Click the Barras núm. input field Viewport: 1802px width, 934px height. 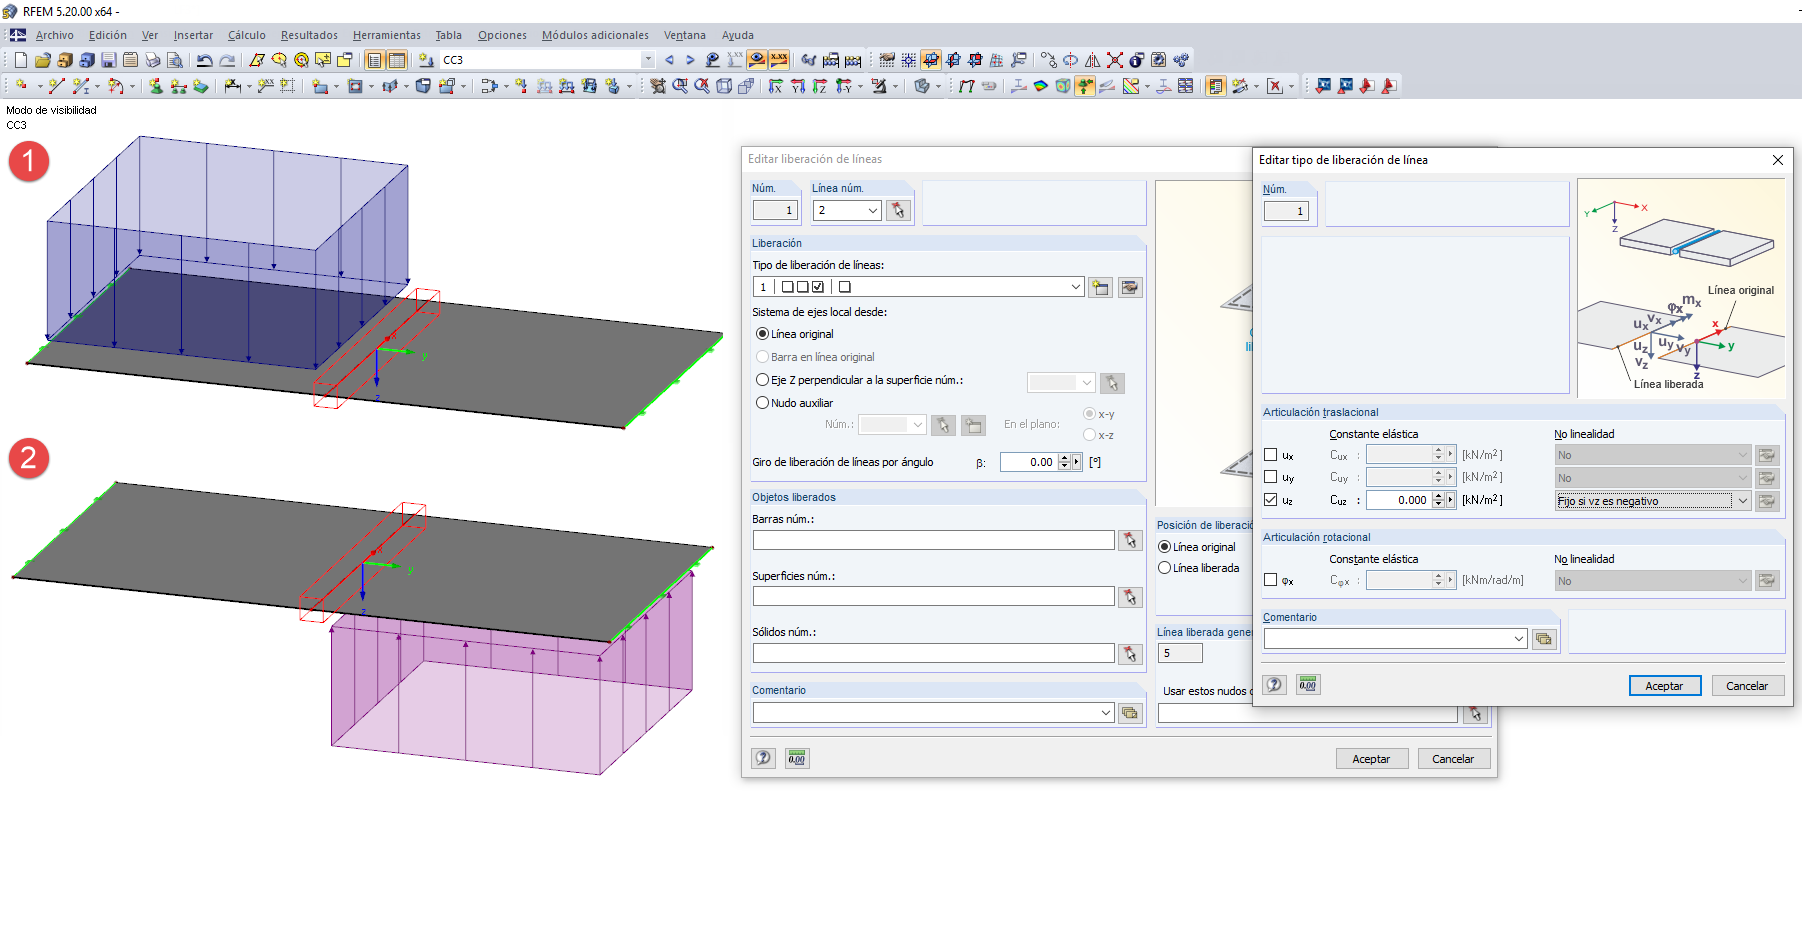(934, 540)
